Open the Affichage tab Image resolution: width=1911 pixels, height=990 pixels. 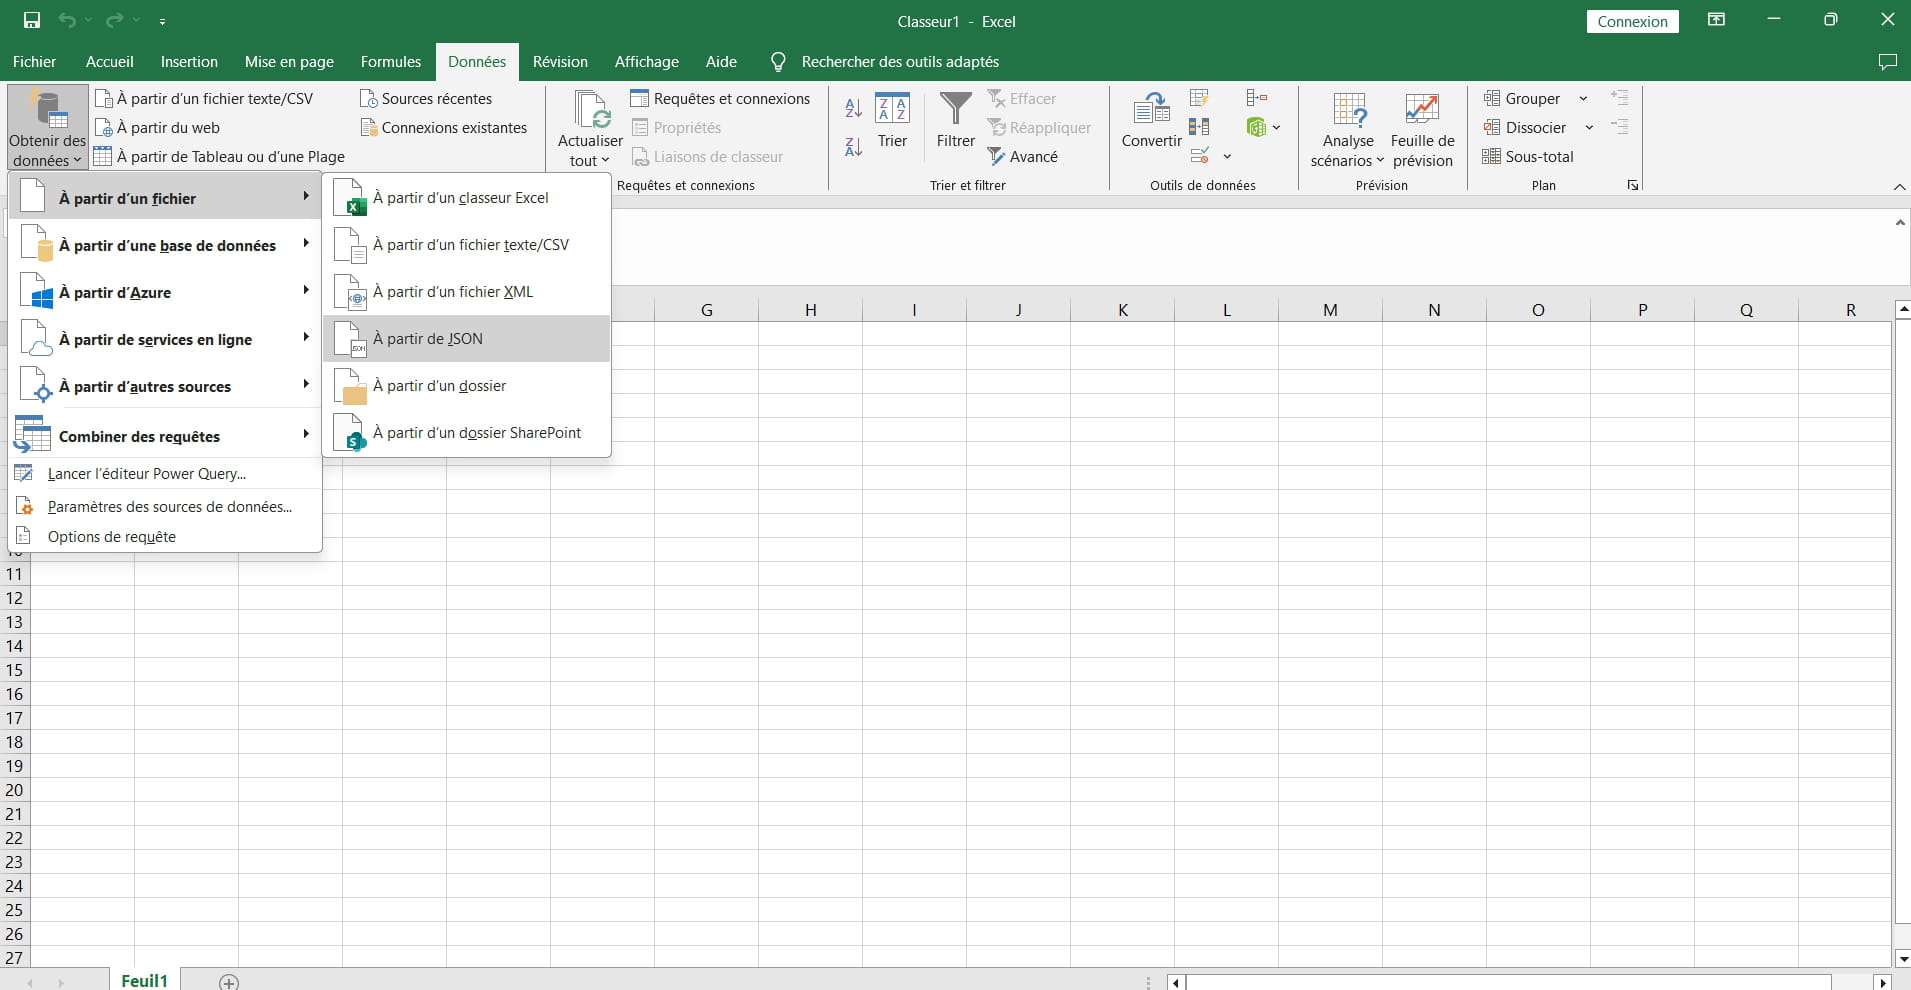(x=647, y=62)
